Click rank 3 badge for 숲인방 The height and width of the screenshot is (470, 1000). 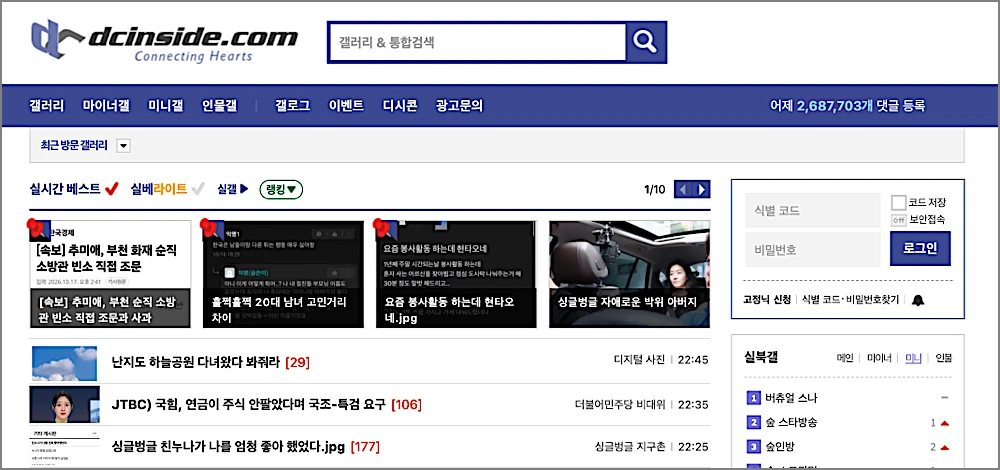[753, 446]
